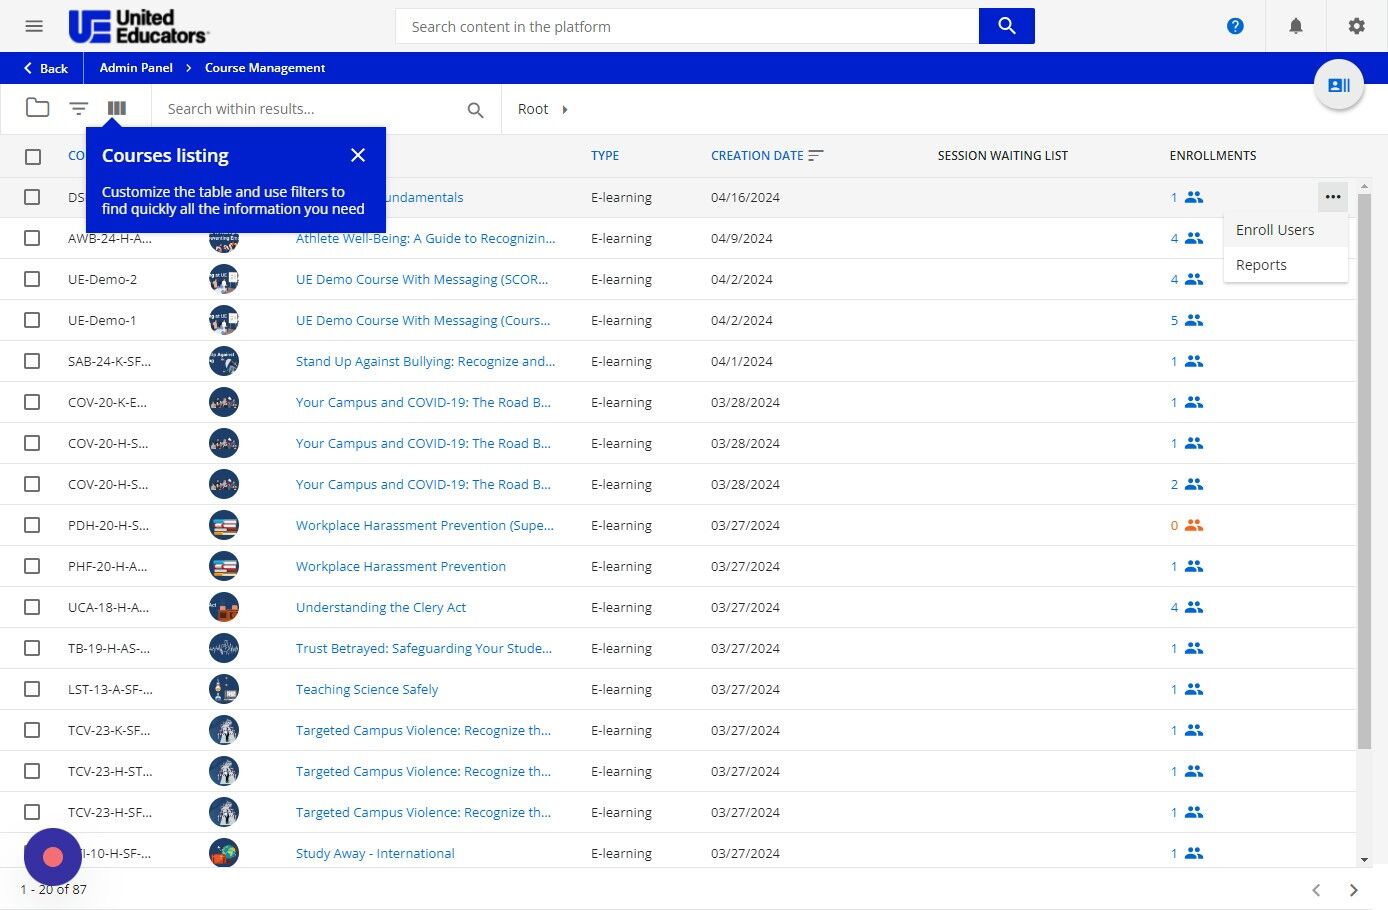Choose Enroll Users from the menu

pyautogui.click(x=1275, y=230)
